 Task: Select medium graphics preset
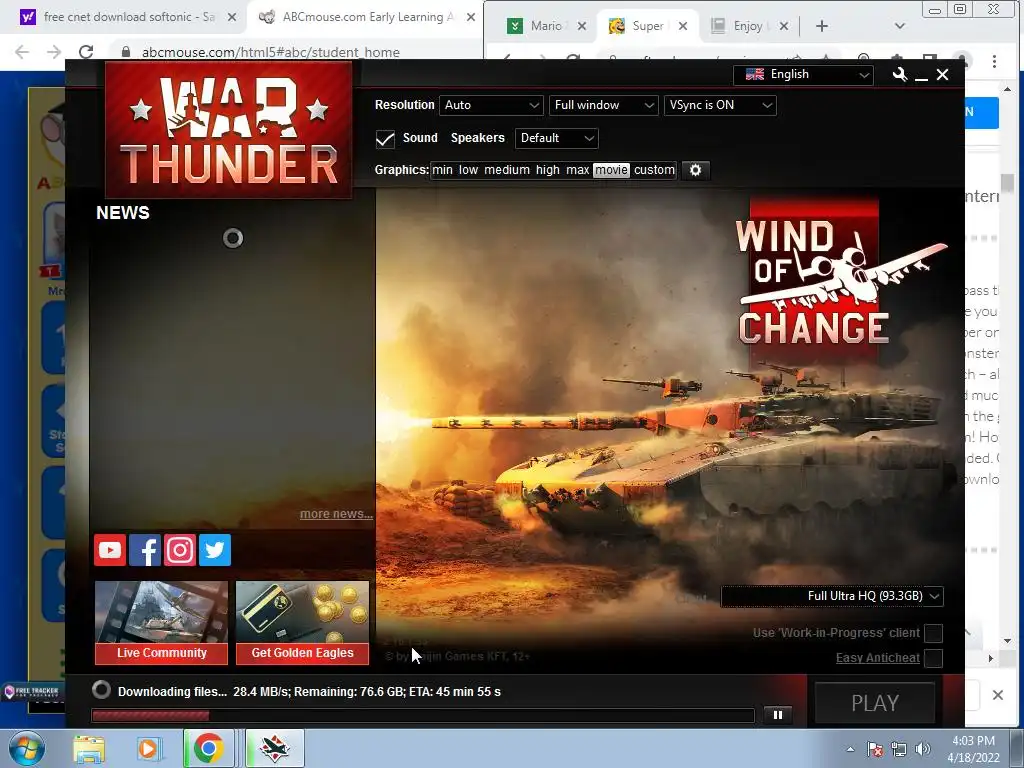[507, 170]
